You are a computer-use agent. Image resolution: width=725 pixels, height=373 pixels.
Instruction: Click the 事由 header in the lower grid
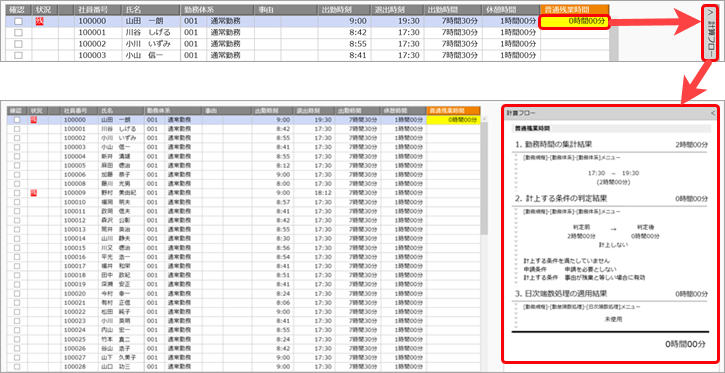226,111
